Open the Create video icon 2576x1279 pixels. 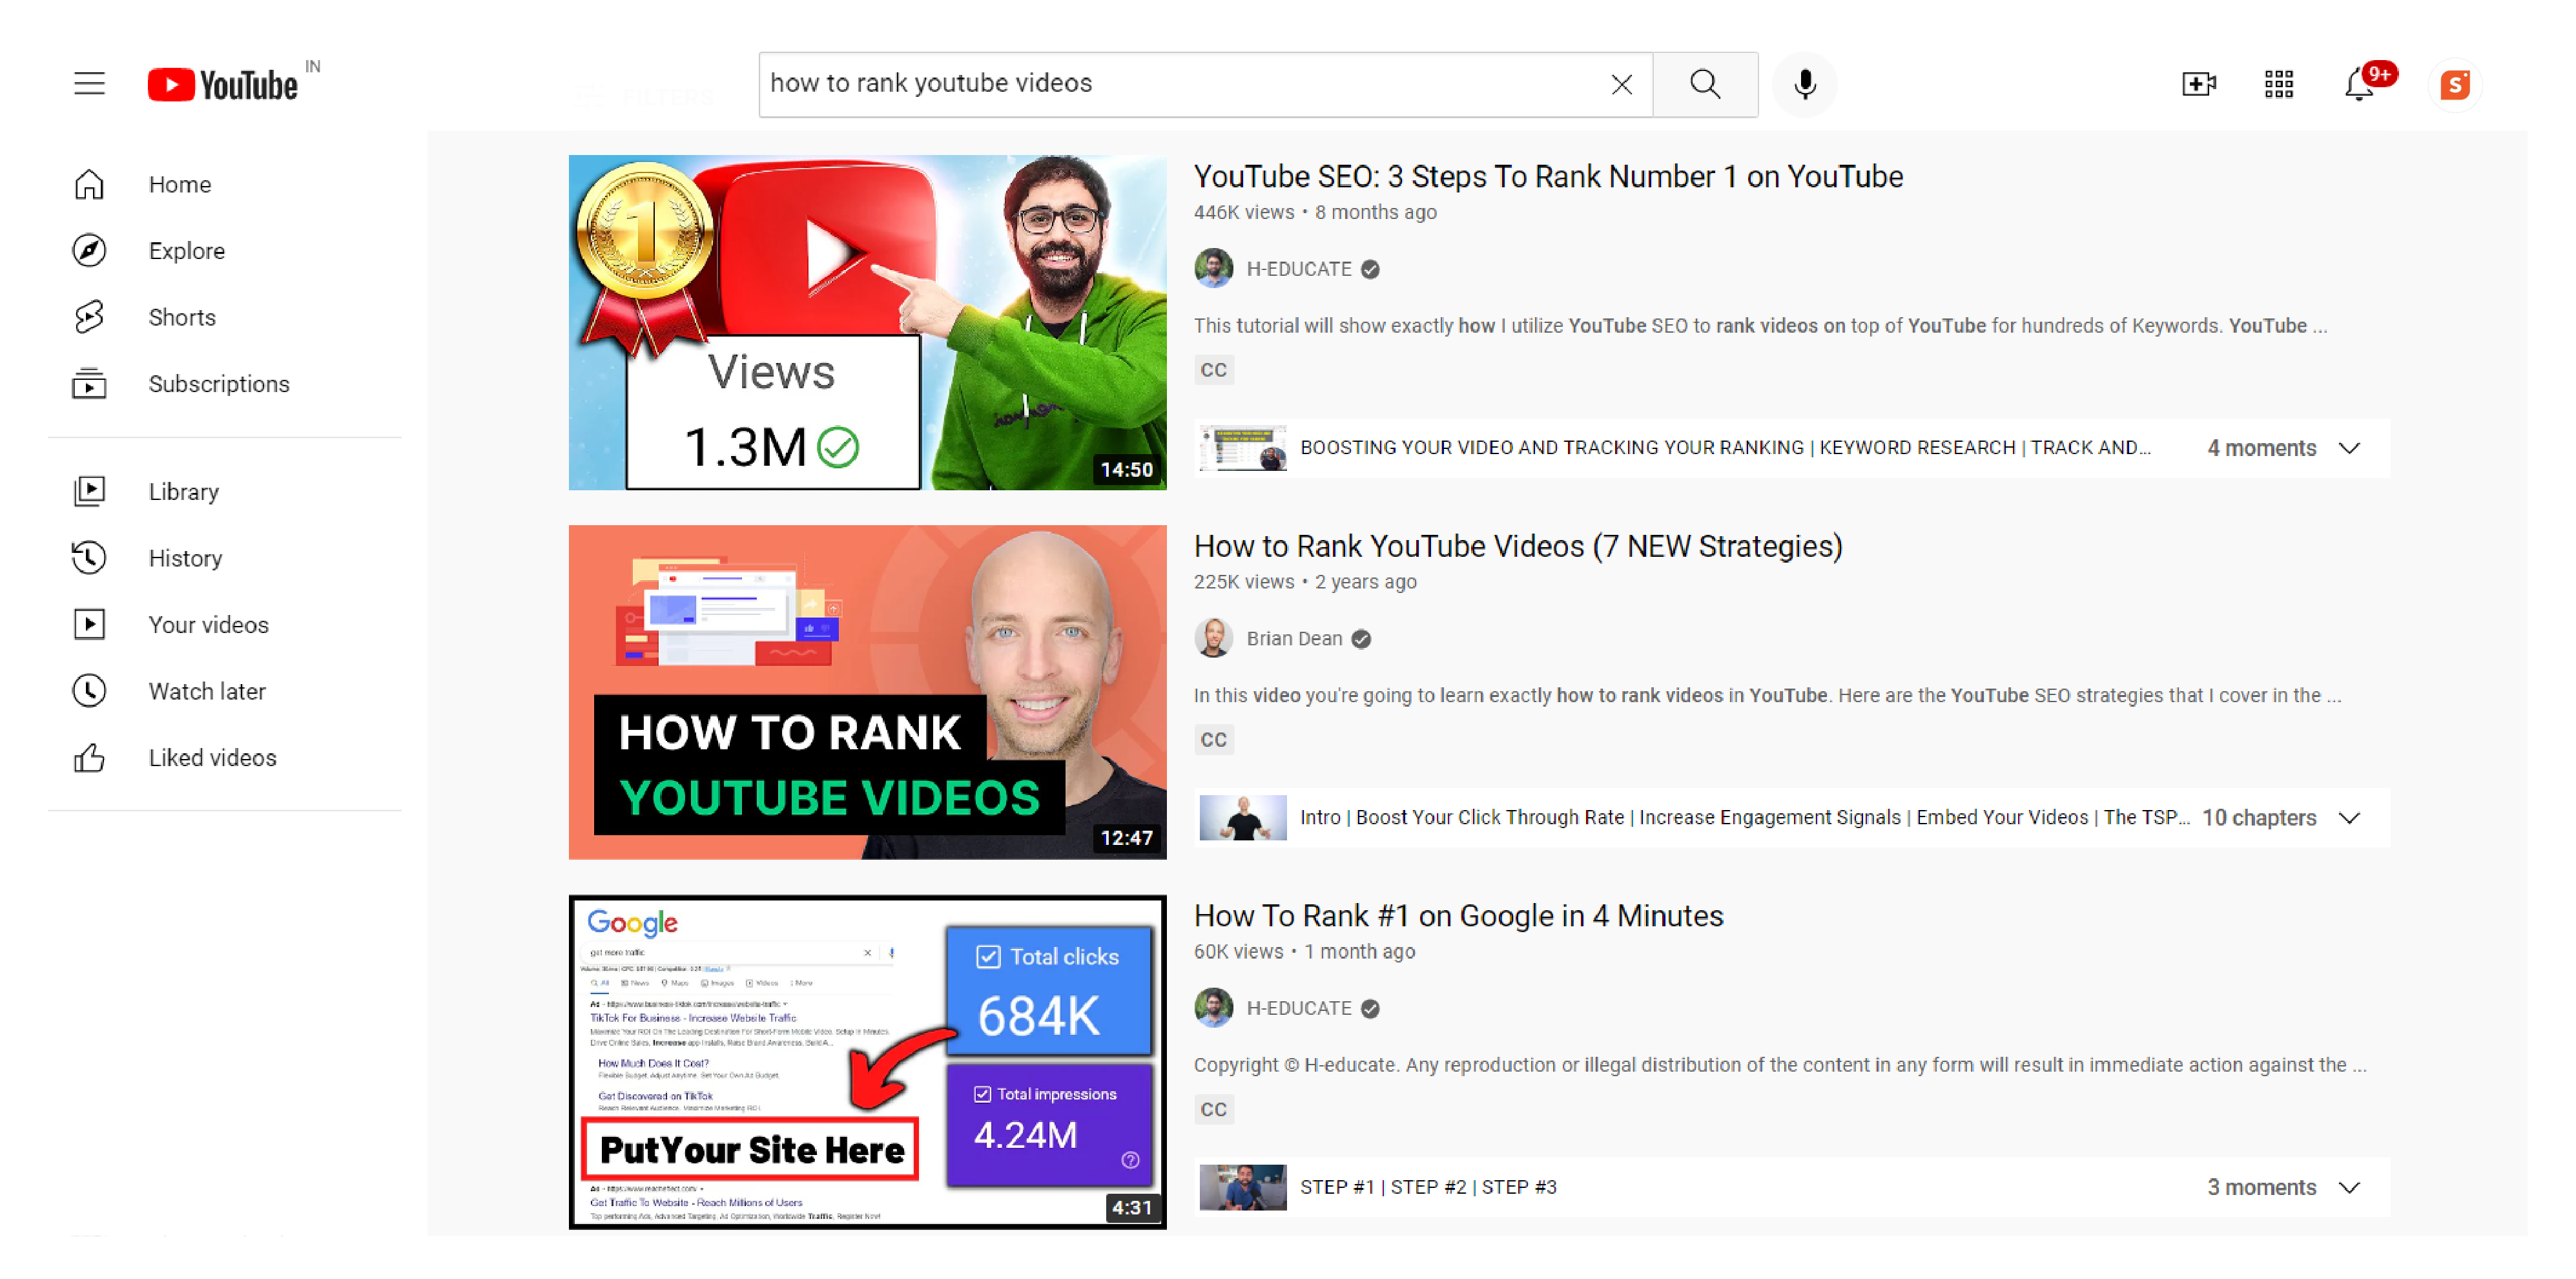[2198, 85]
